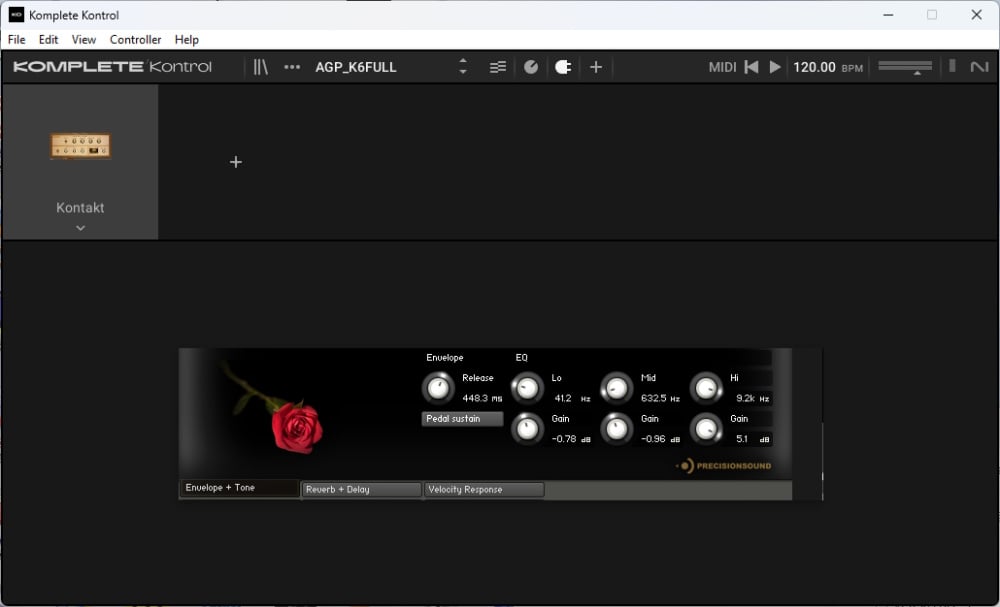Click the plus icon in header toolbar

596,67
